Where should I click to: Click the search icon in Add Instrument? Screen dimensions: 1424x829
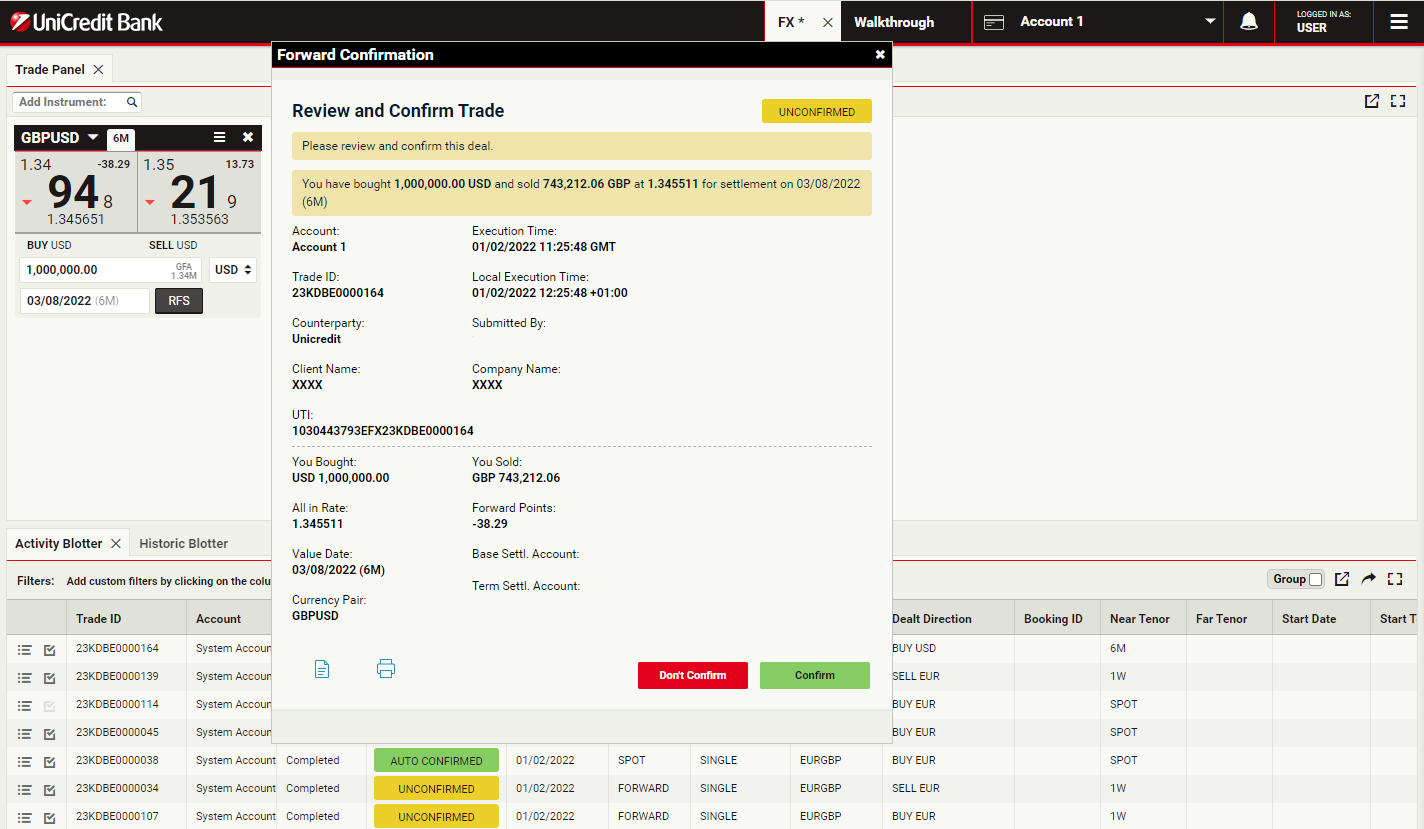(132, 102)
